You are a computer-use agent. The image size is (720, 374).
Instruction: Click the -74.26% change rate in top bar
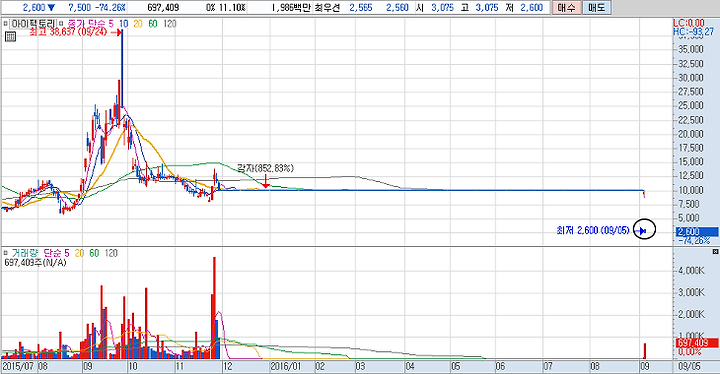110,7
